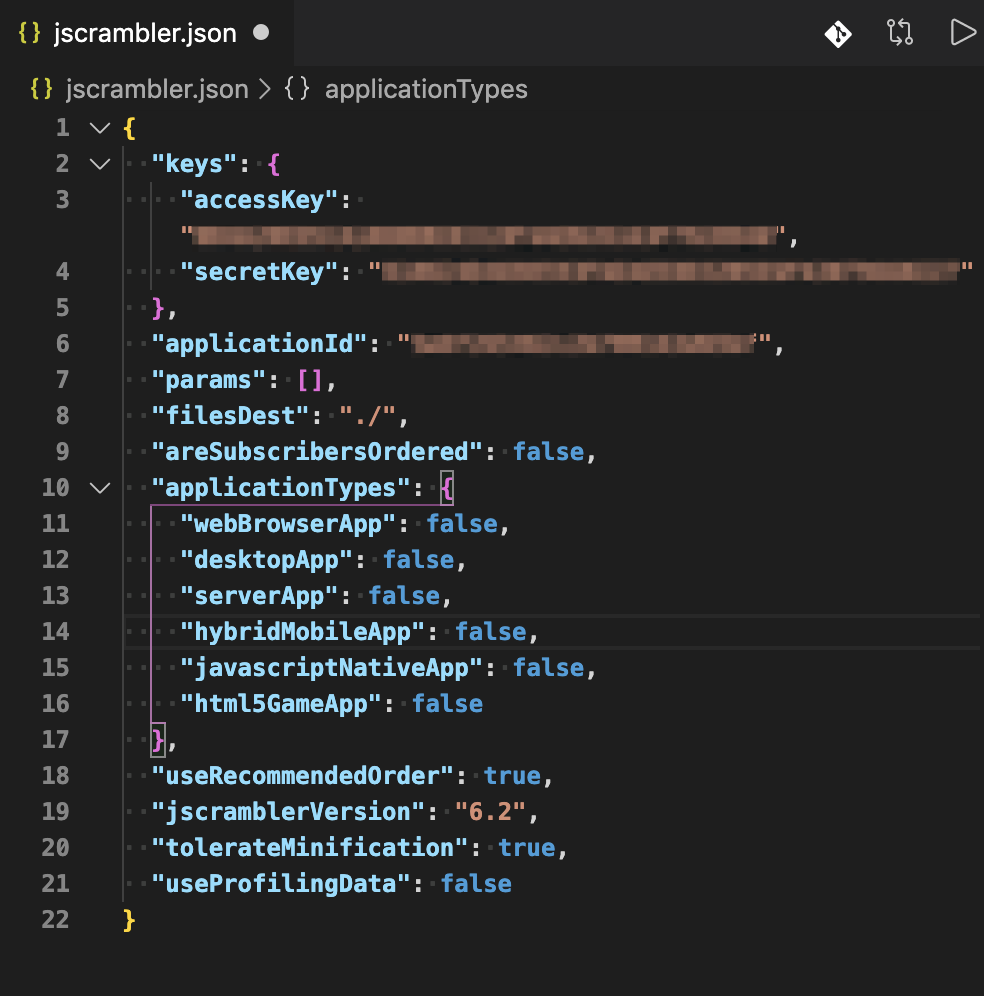
Task: Click the false value of webBrowserApp
Action: pos(462,524)
